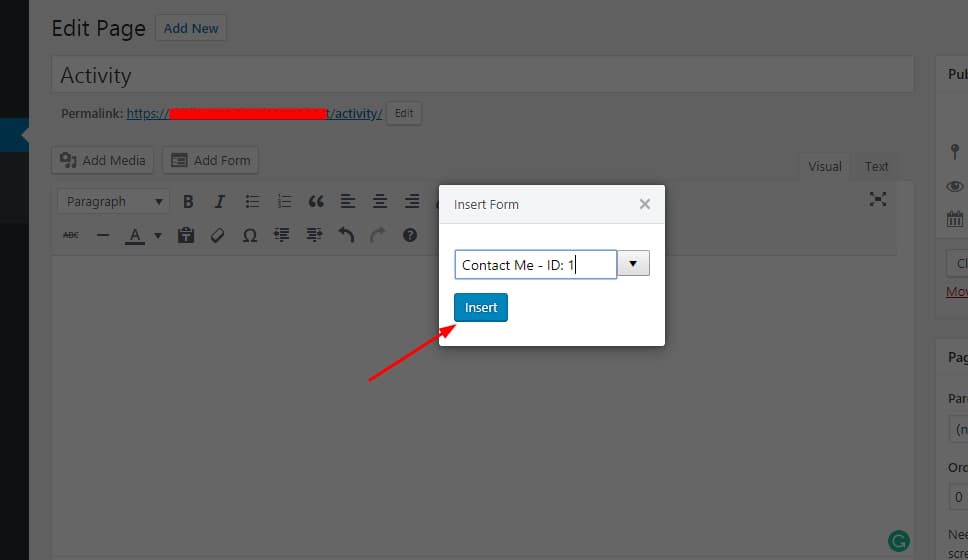Open the Paragraph format dropdown
This screenshot has width=968, height=560.
pyautogui.click(x=113, y=202)
